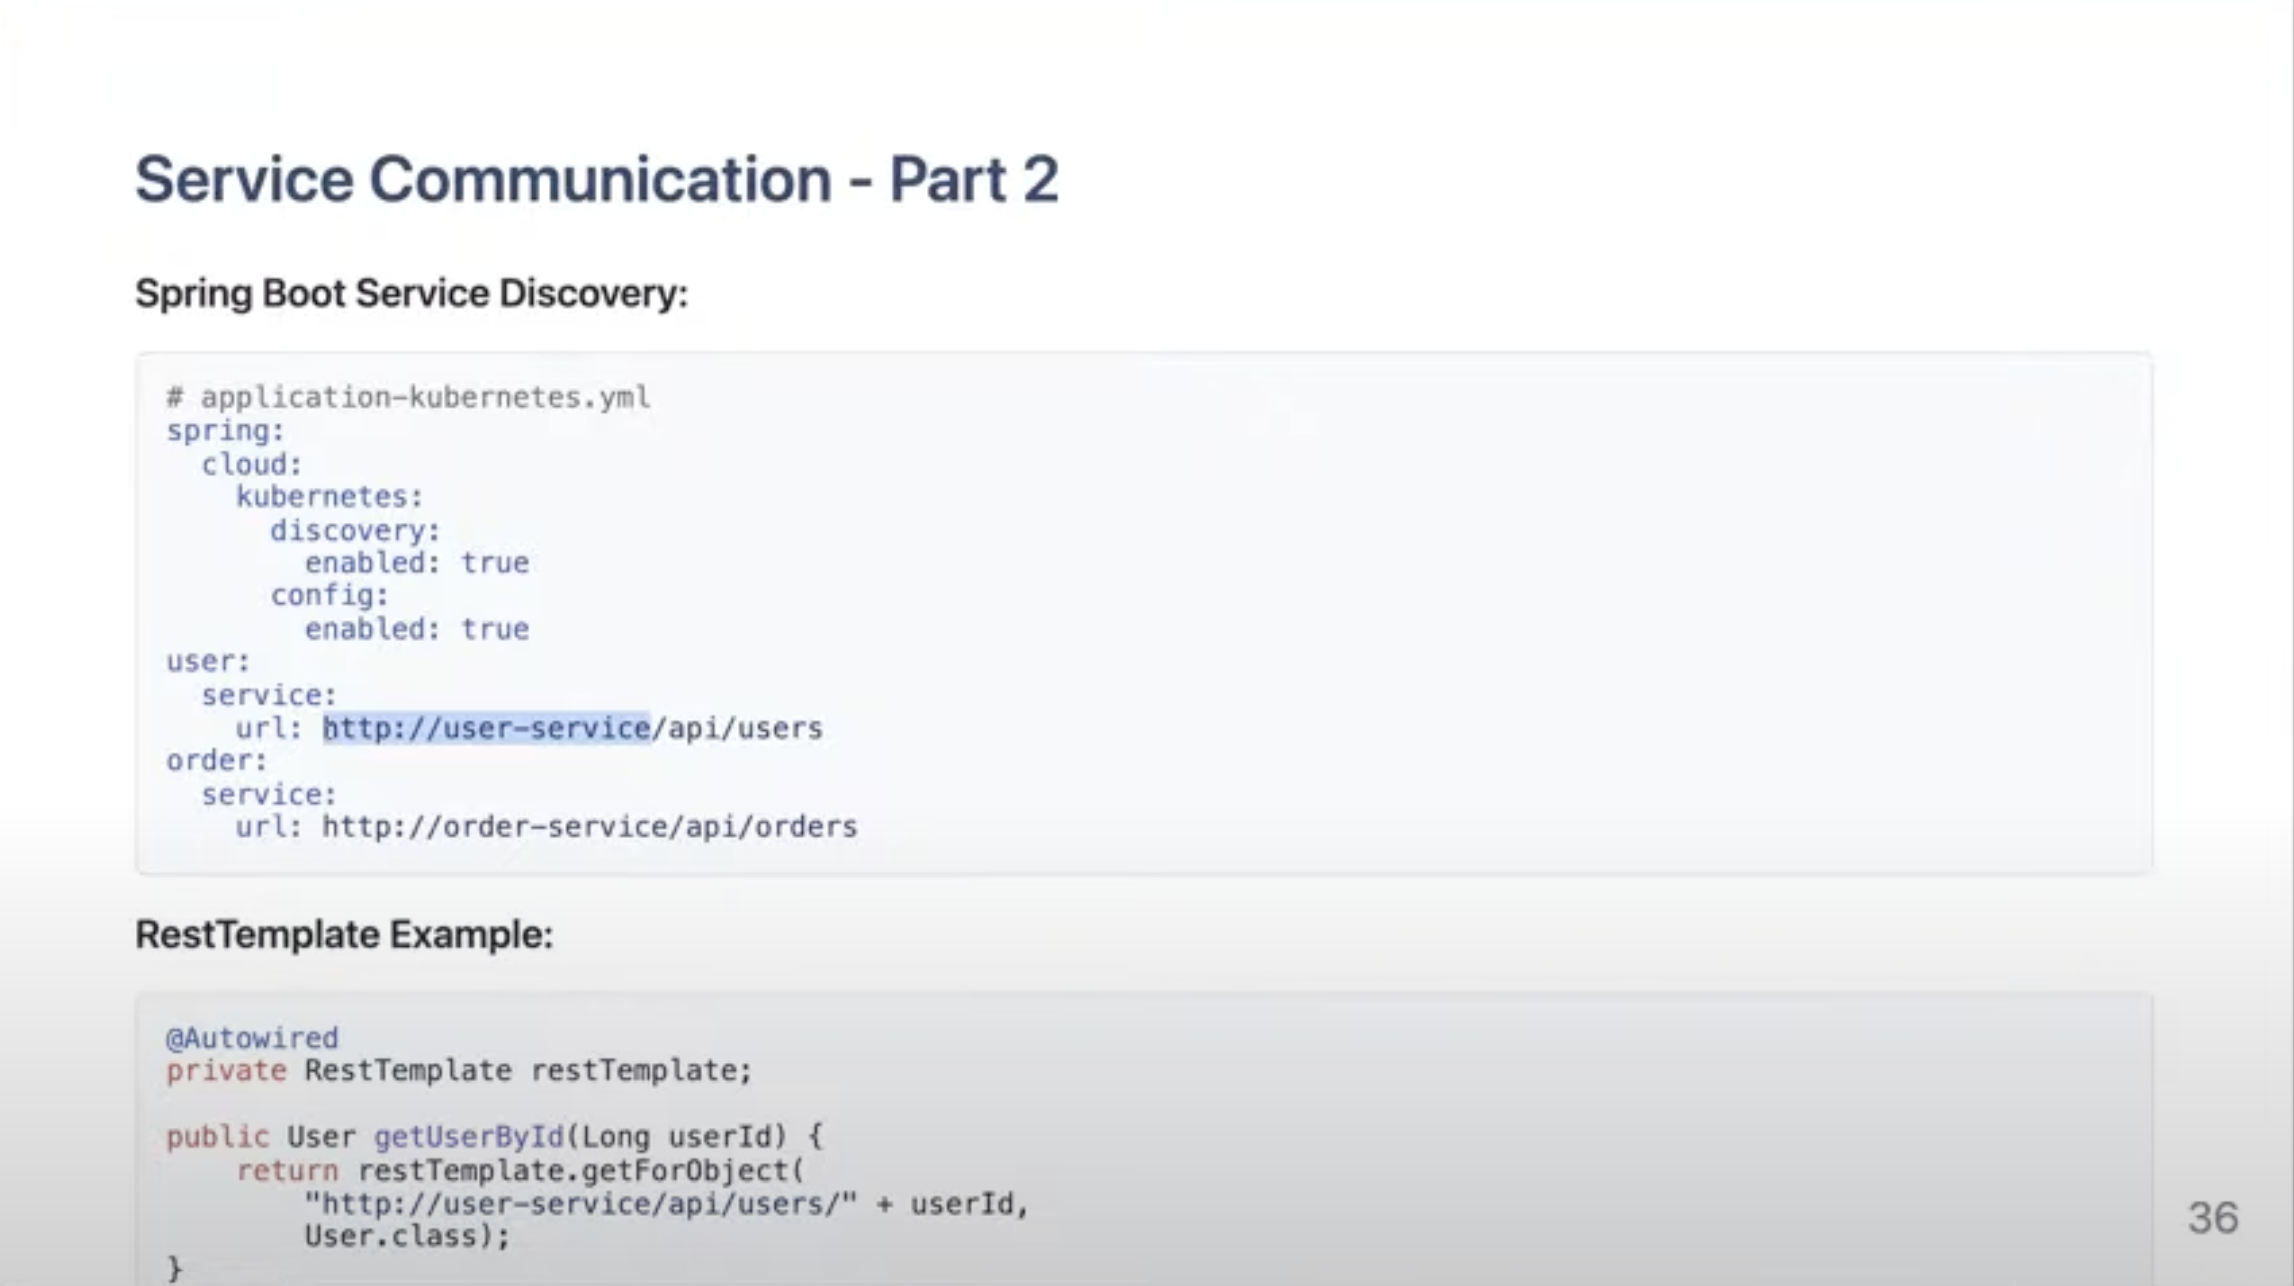The image size is (2294, 1286).
Task: Click the @Autowired annotation
Action: point(252,1038)
